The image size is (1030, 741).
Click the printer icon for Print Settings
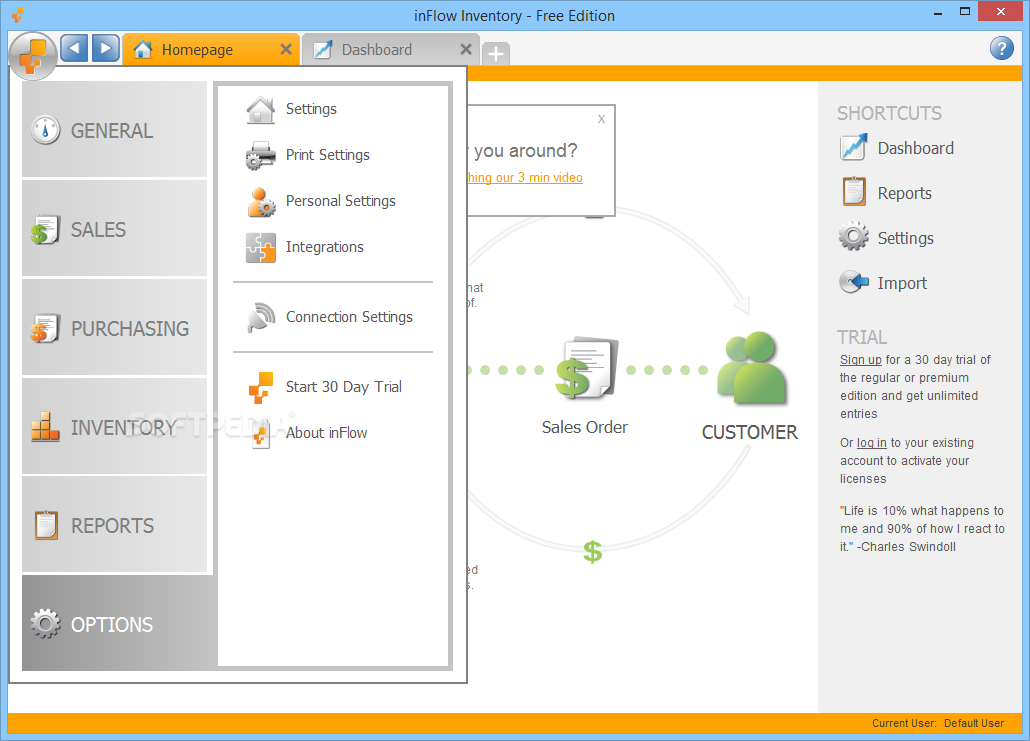pos(261,156)
